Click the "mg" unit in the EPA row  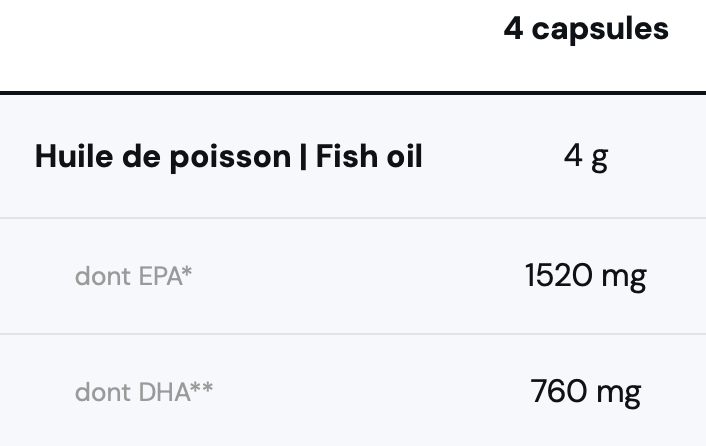click(624, 277)
